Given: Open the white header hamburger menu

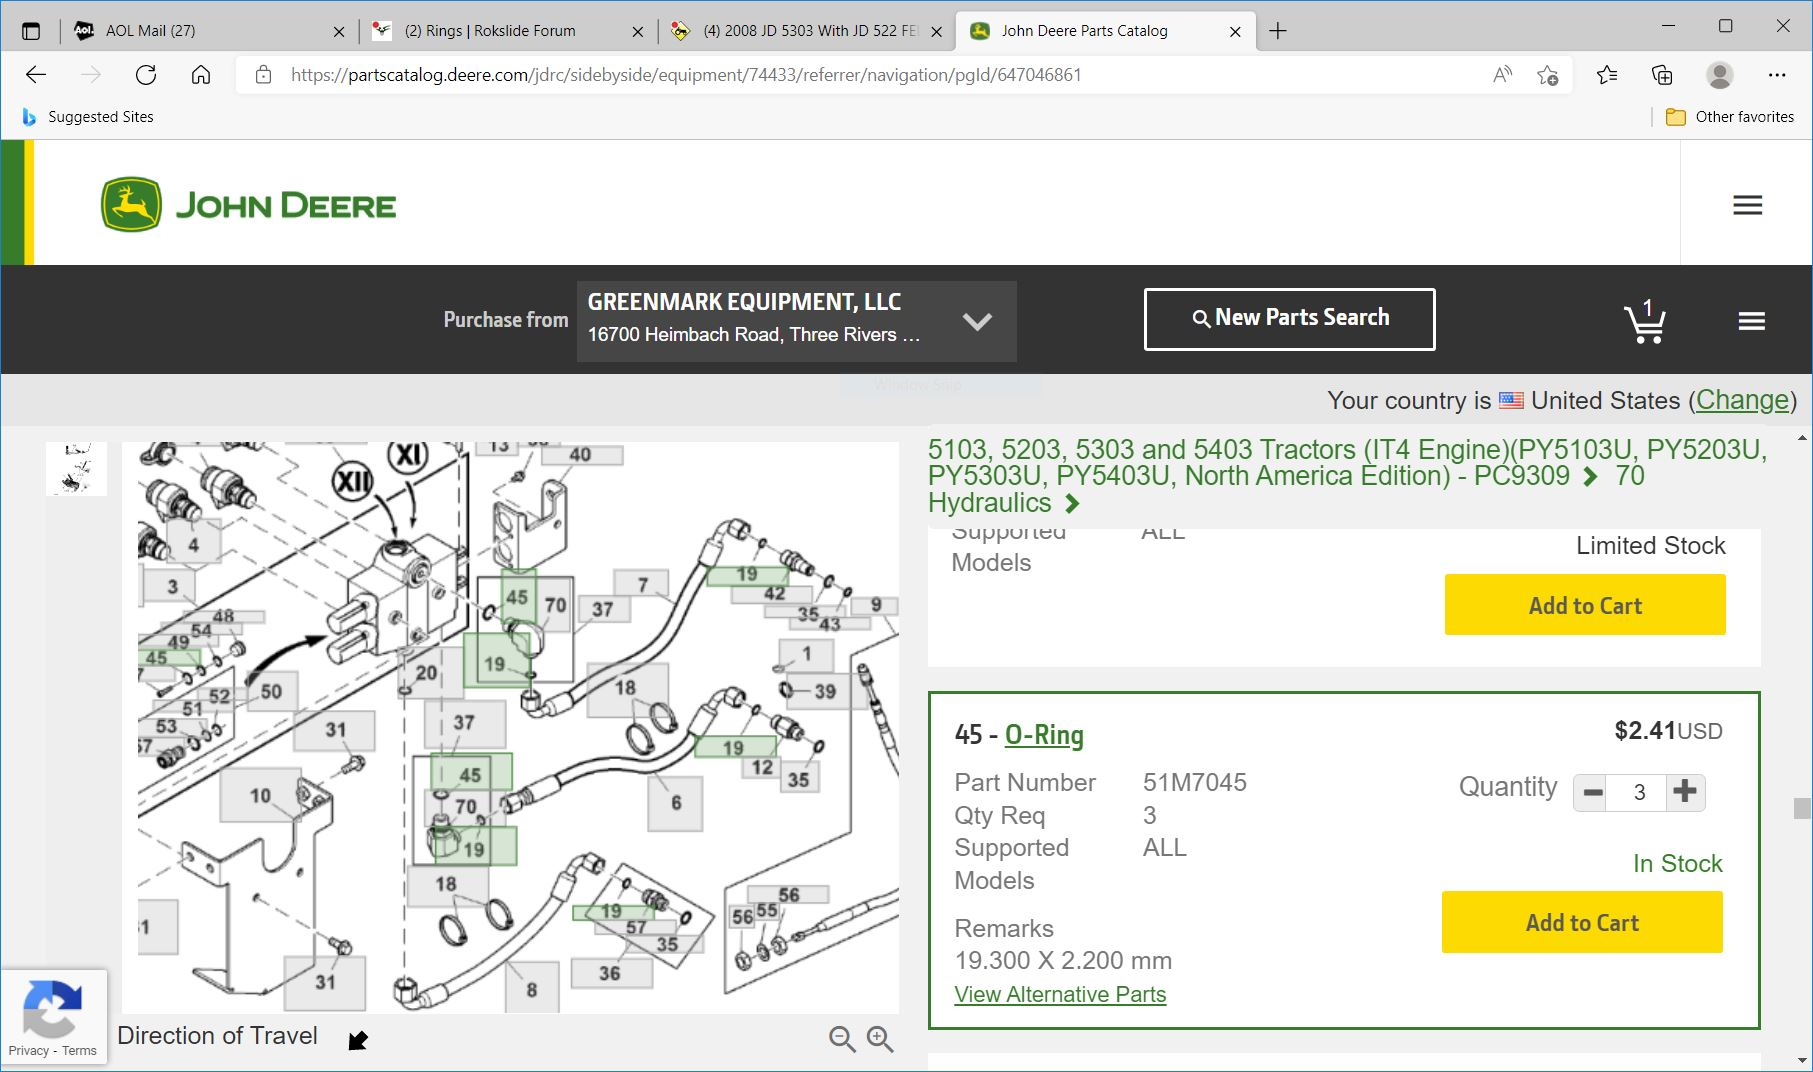Looking at the screenshot, I should tap(1747, 205).
